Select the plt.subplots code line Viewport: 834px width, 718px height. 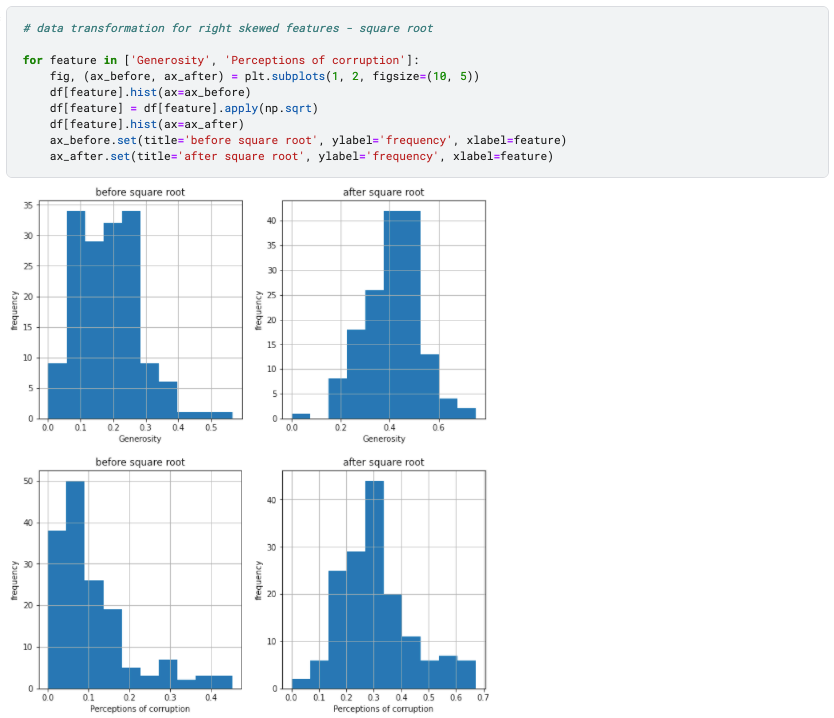tap(264, 76)
